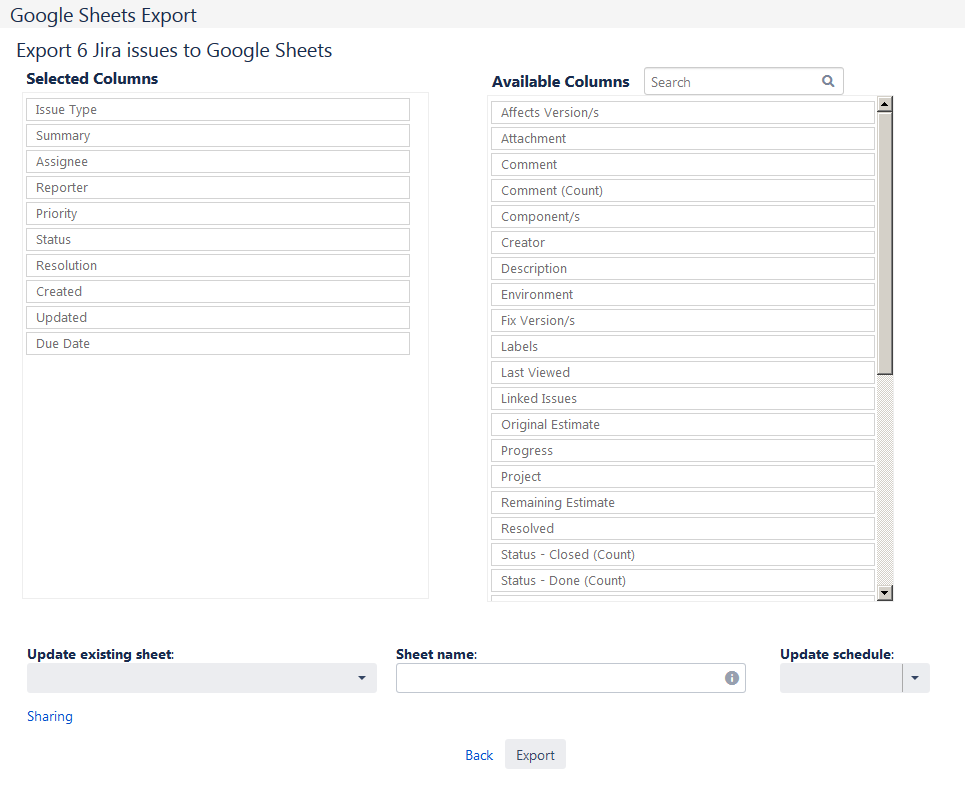The image size is (965, 787).
Task: Open the Update existing sheet dropdown
Action: pos(201,678)
